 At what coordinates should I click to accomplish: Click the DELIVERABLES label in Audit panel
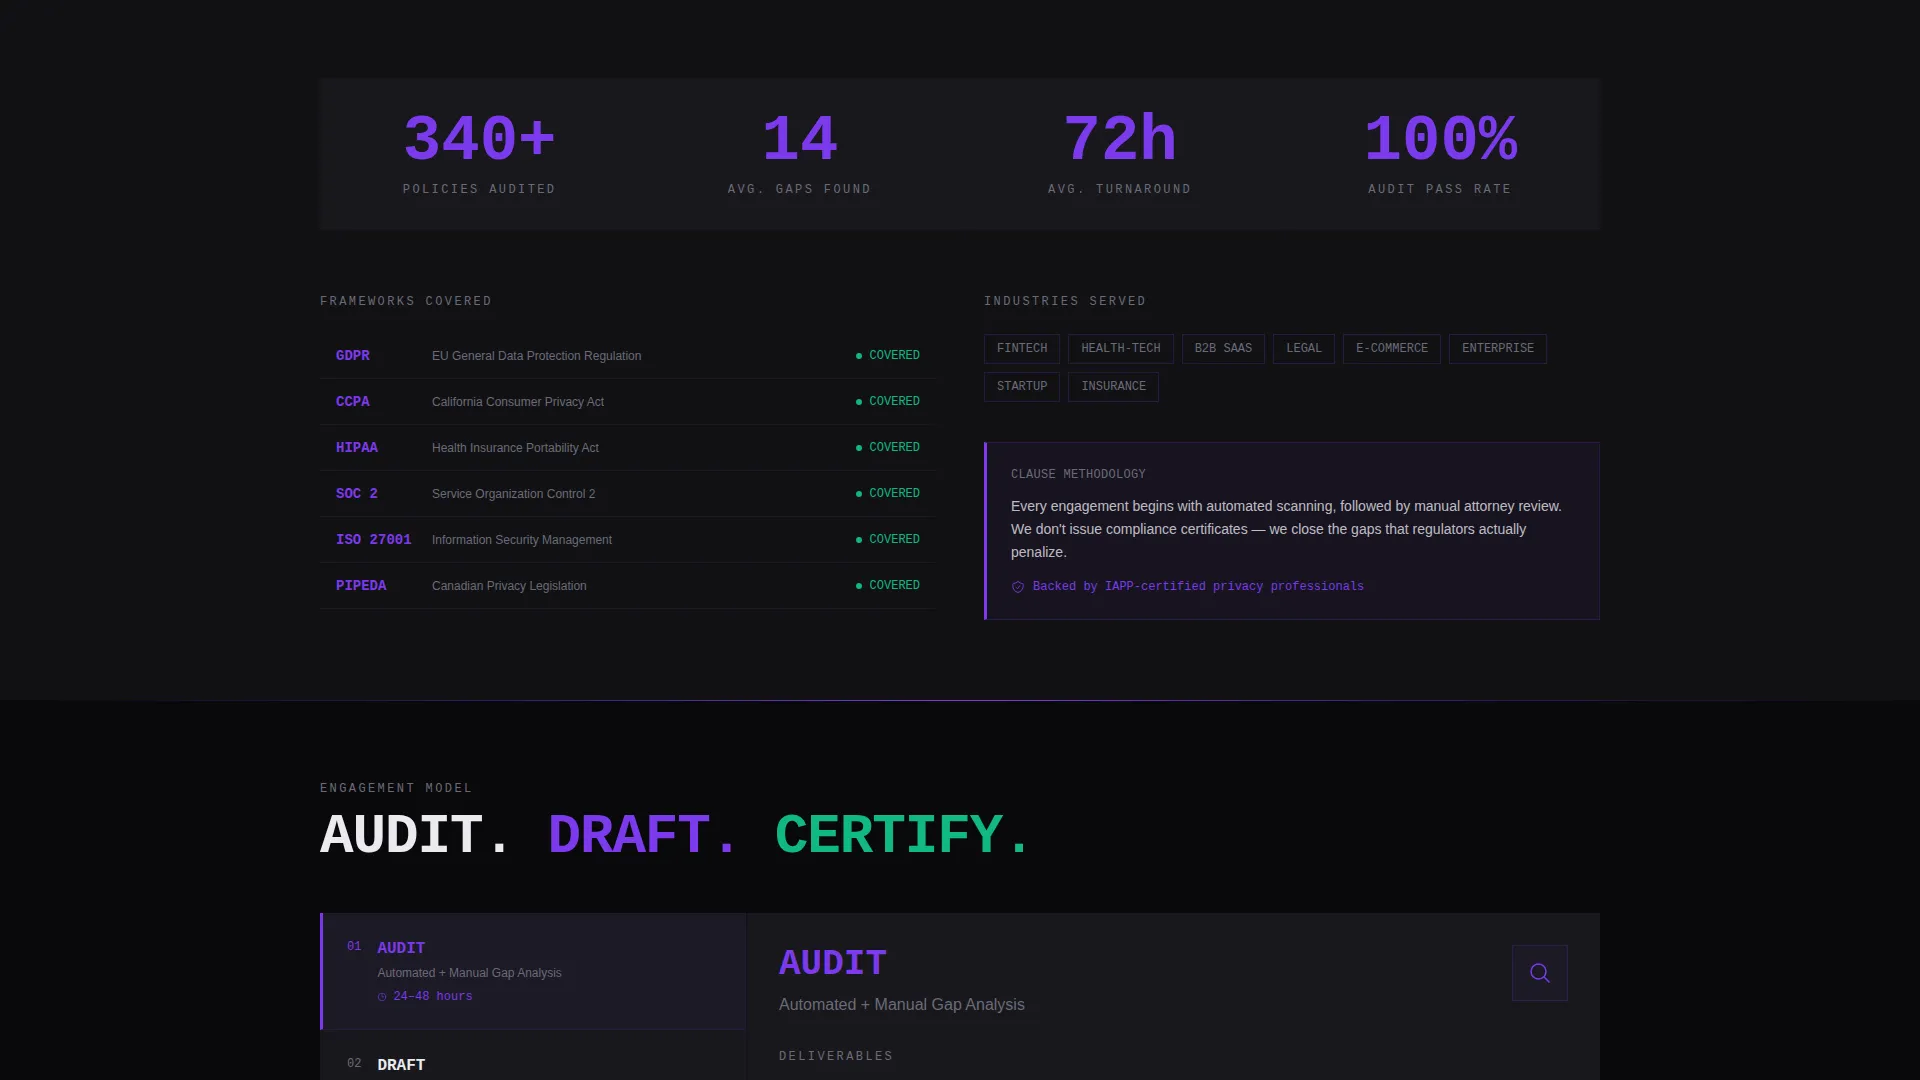pyautogui.click(x=835, y=1056)
